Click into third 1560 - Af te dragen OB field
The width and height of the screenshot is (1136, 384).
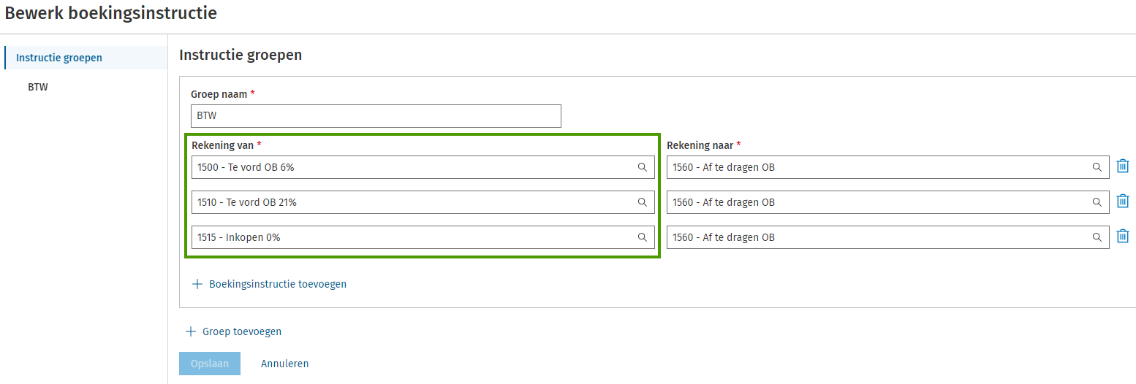[888, 237]
